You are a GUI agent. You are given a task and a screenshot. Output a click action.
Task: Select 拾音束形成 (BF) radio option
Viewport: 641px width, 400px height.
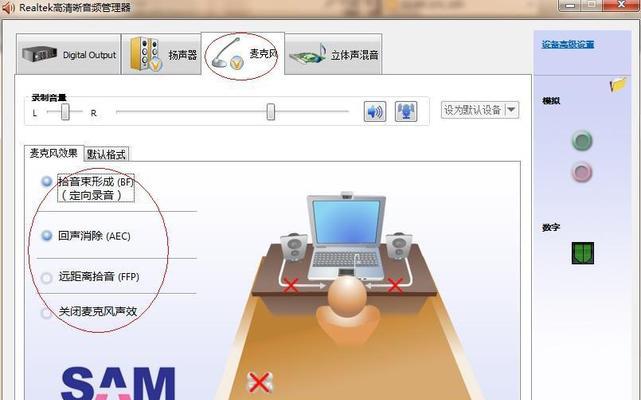click(47, 181)
